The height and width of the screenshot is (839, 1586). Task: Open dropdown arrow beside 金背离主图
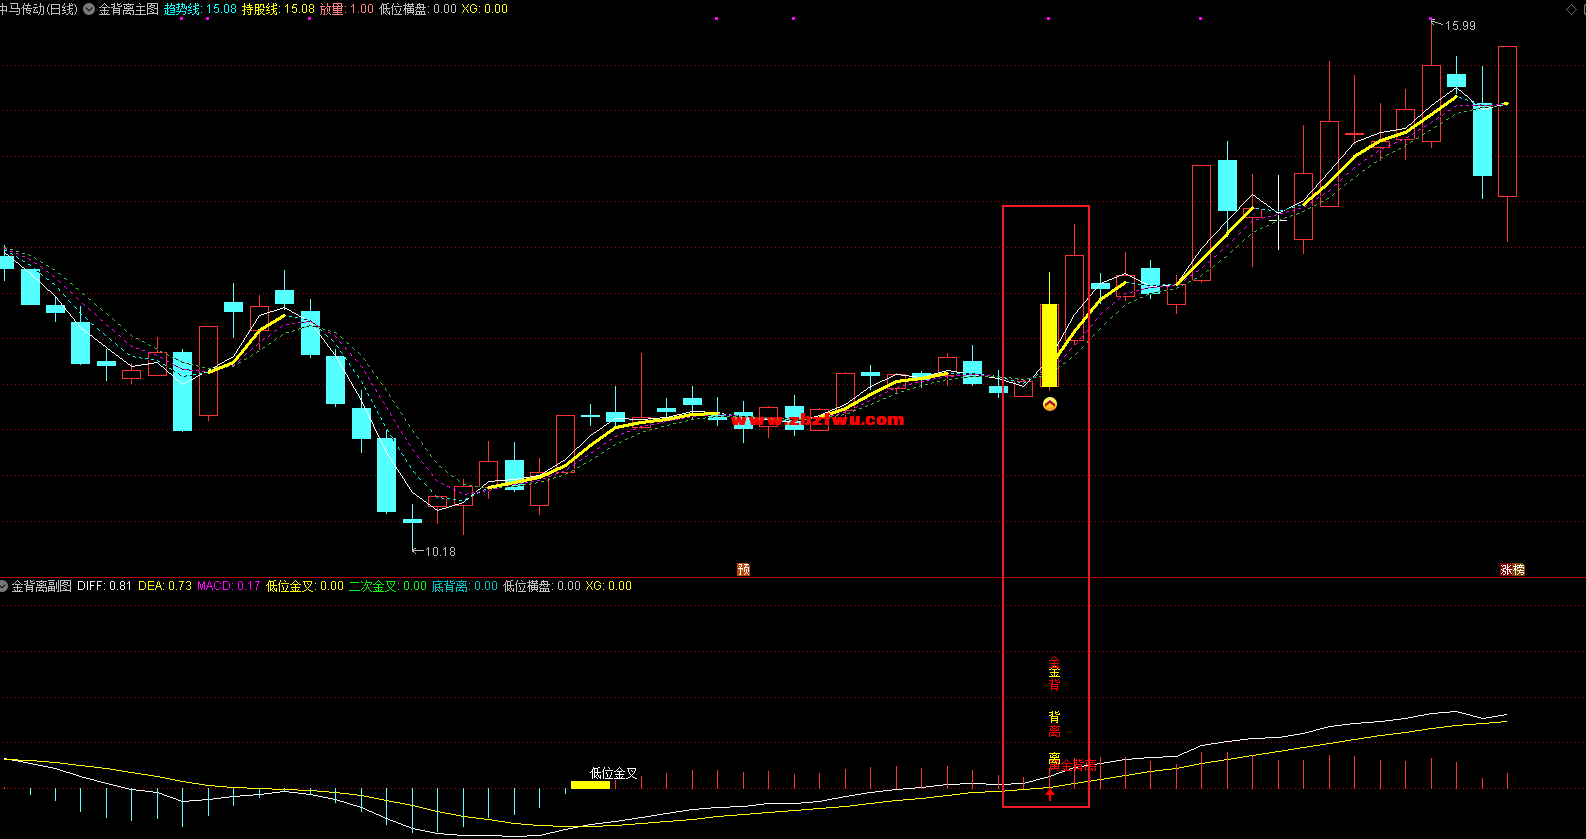point(90,9)
